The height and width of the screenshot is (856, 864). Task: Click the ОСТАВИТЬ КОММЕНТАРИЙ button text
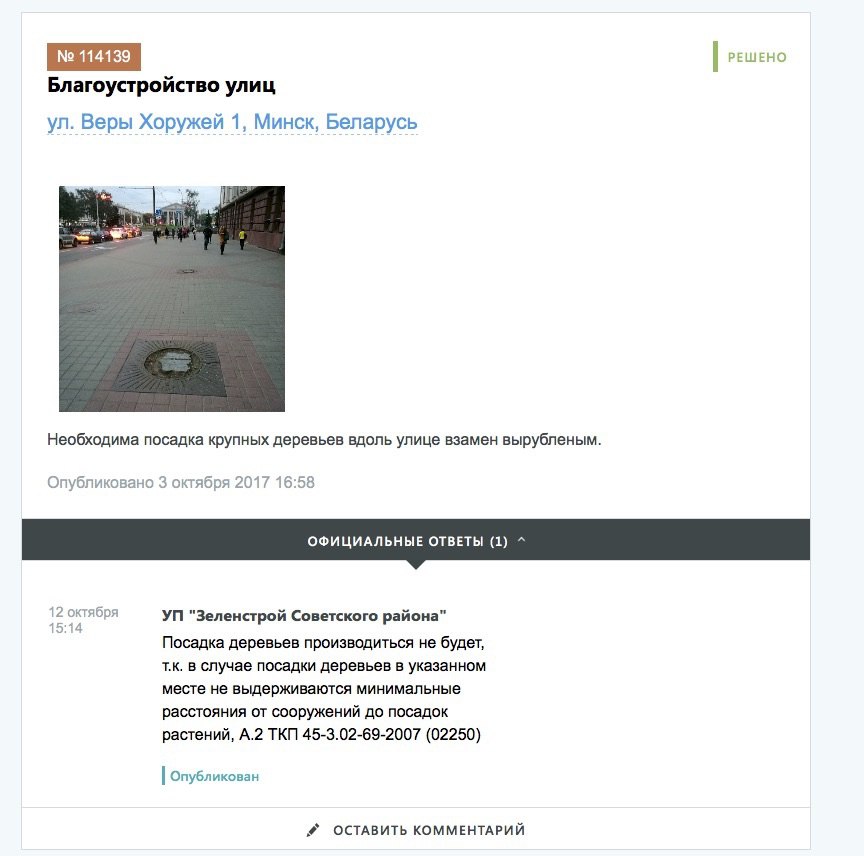pos(429,830)
